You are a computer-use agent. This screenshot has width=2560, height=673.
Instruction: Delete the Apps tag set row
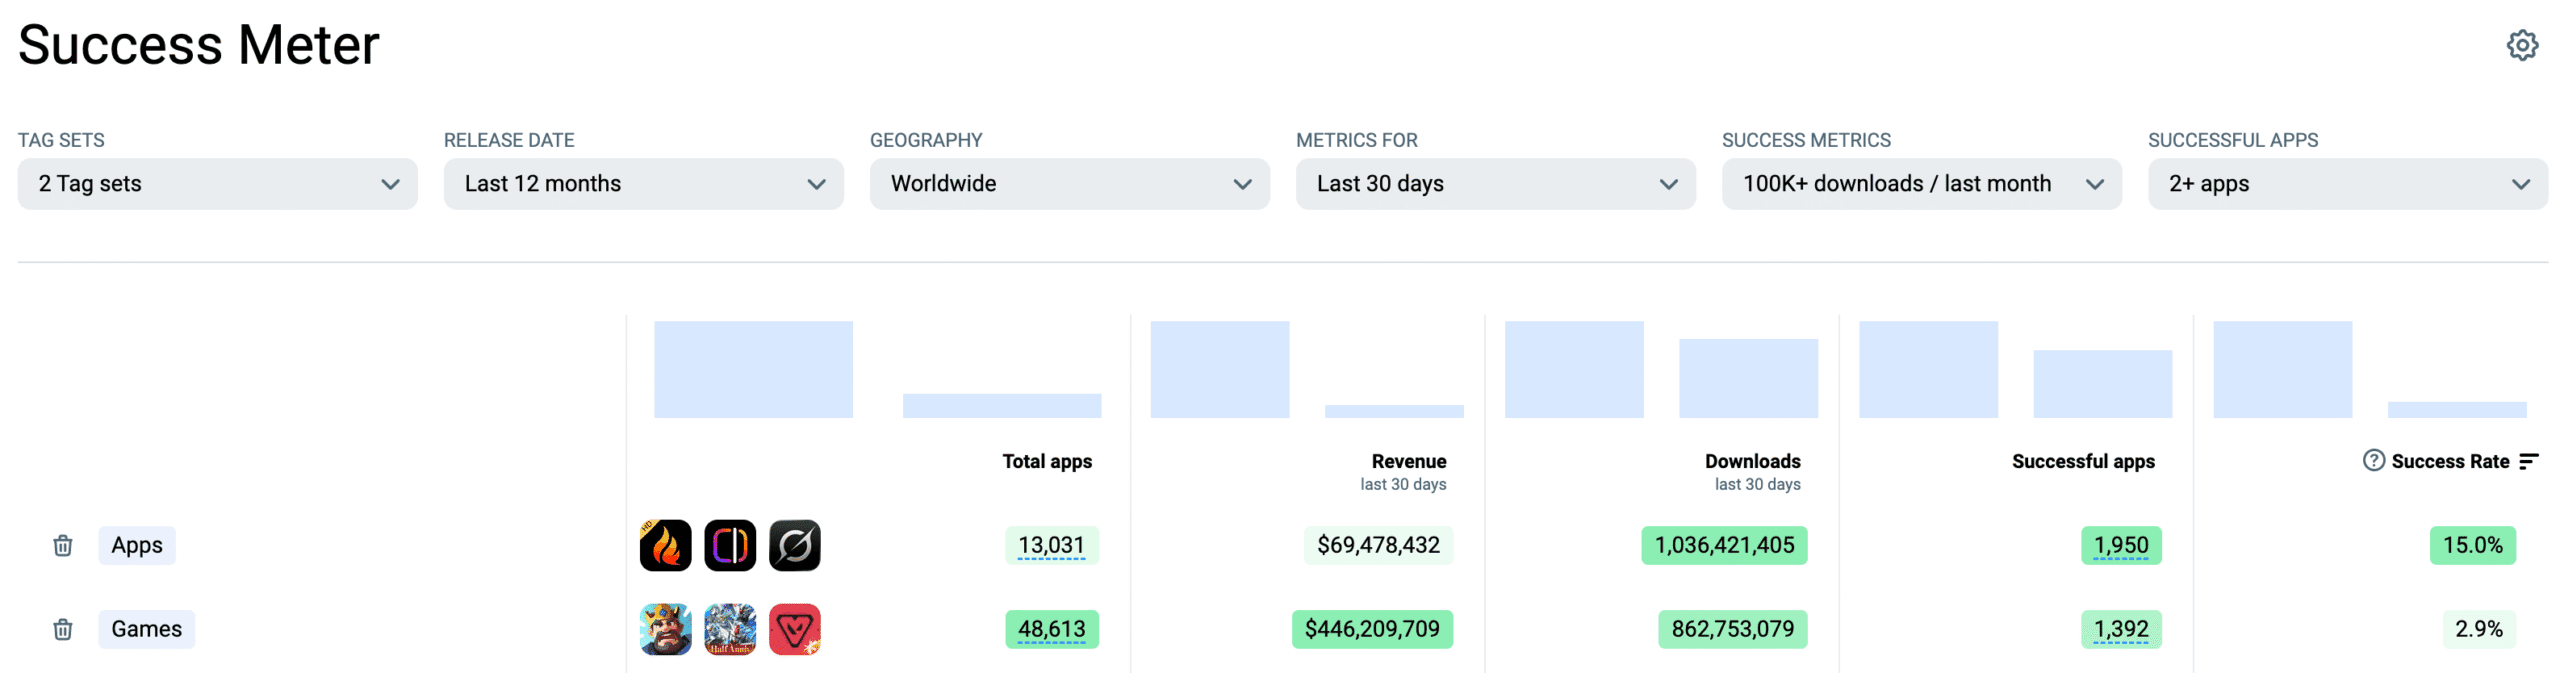click(63, 545)
